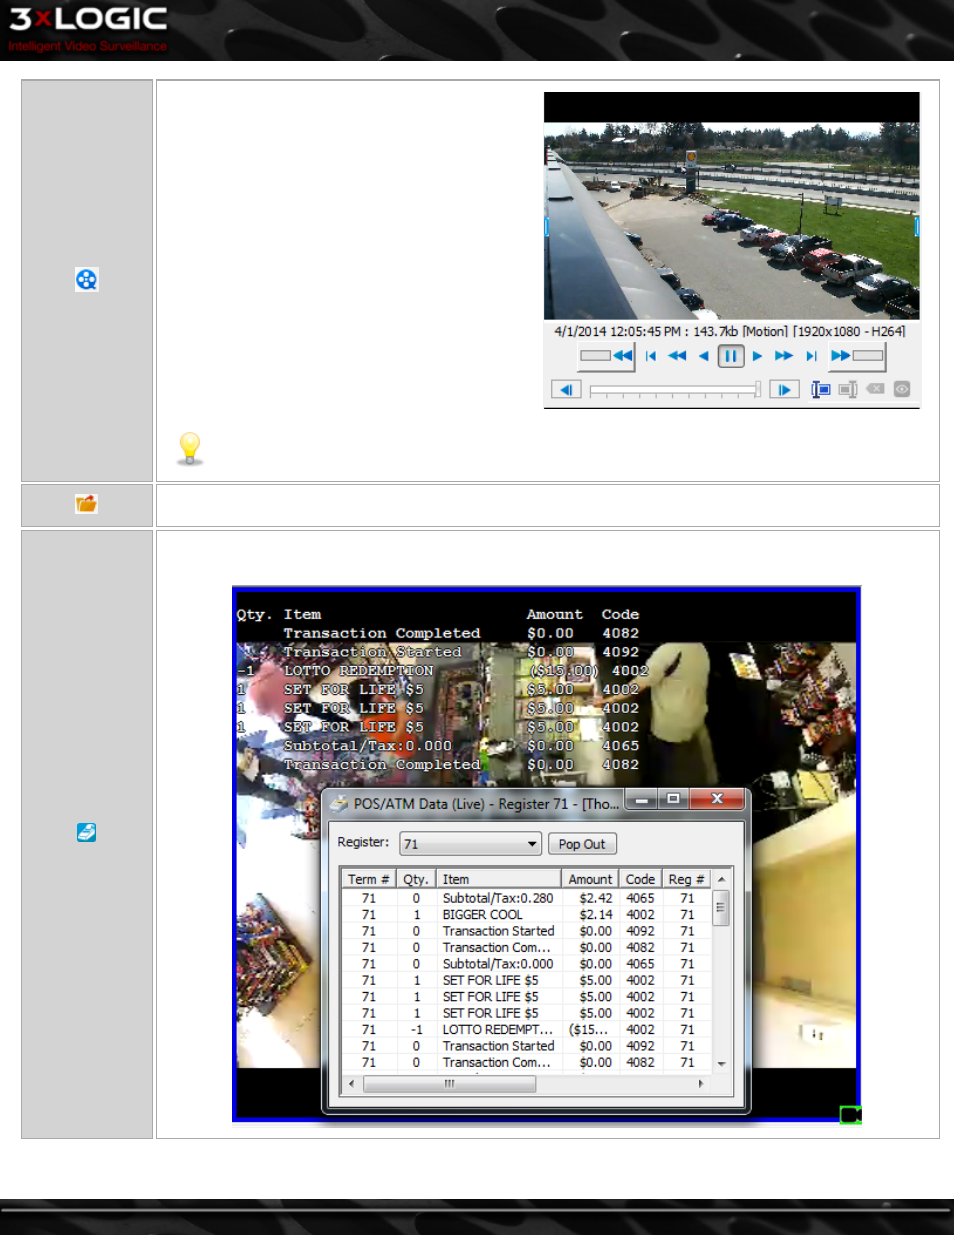Select the Subtotal/Tax:0.280 row
The image size is (954, 1235).
526,898
